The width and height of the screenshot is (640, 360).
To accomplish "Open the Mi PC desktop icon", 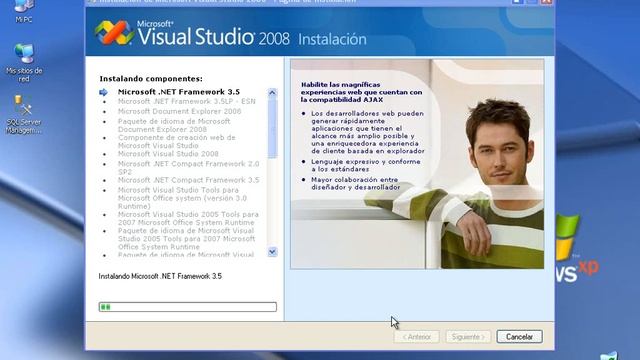I will [24, 10].
